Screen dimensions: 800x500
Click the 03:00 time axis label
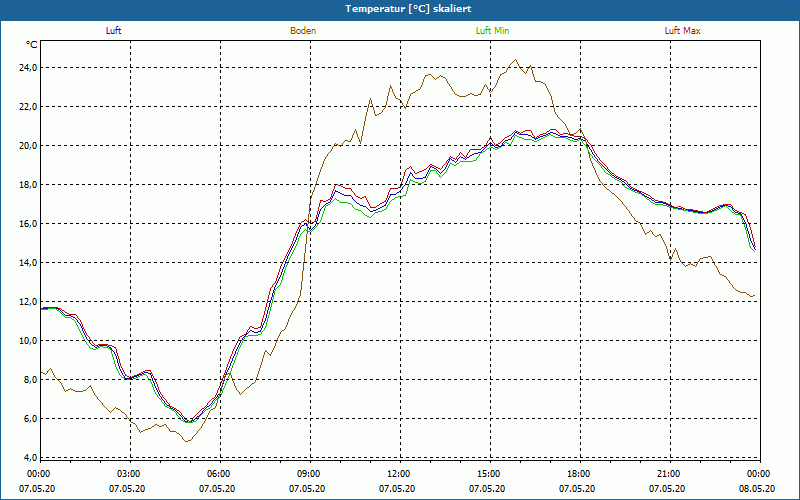(x=131, y=474)
